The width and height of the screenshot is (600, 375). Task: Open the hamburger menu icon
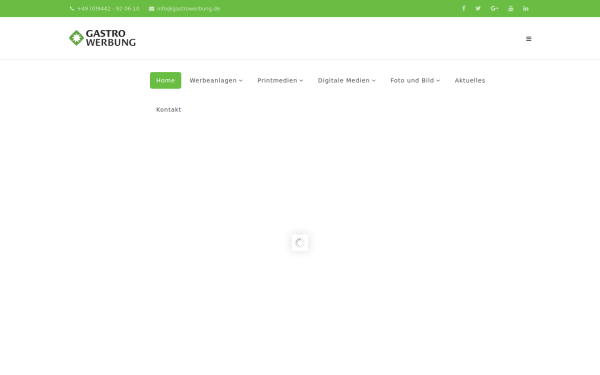click(x=528, y=39)
